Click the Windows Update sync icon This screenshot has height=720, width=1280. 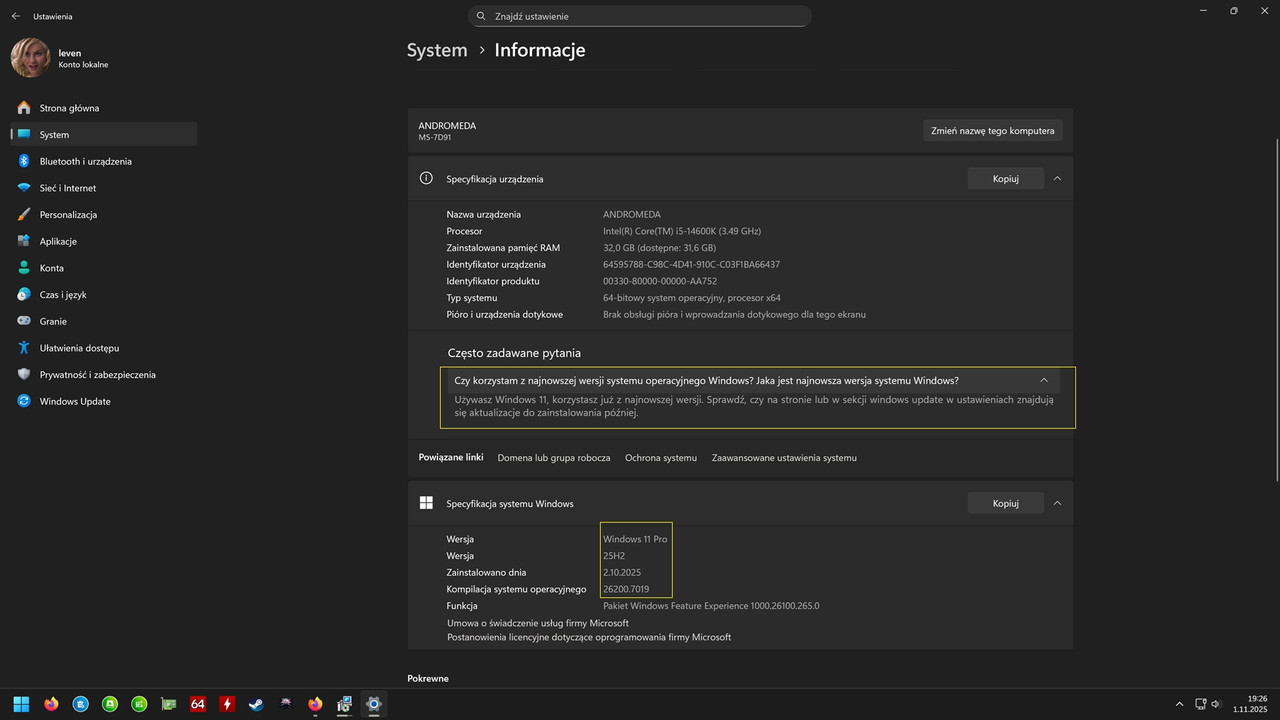24,401
